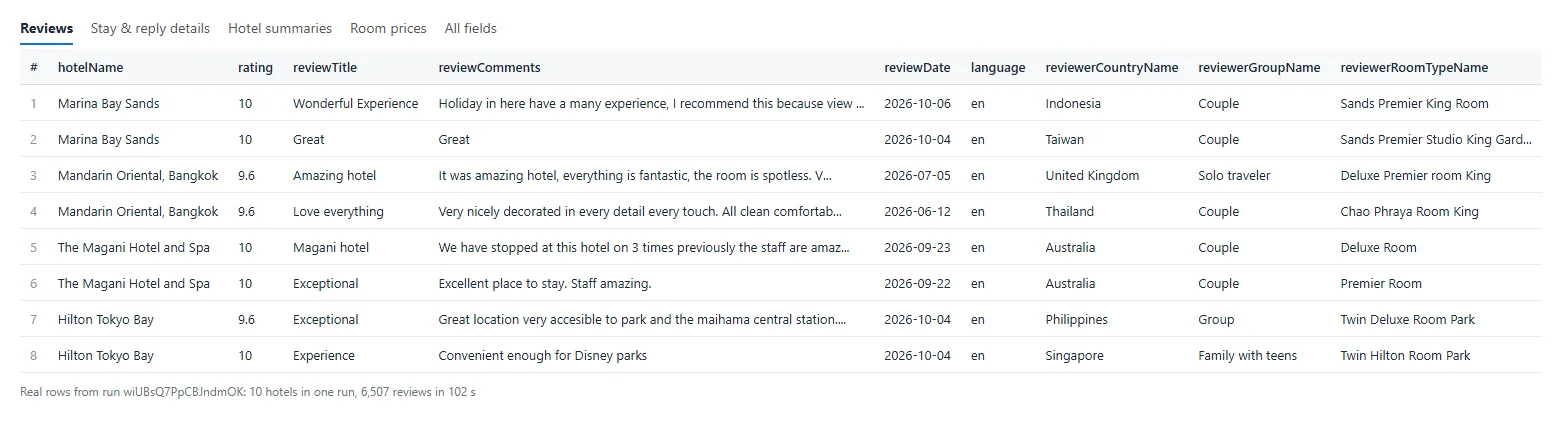Viewport: 1561px width, 427px height.
Task: Click the Indonesia country cell
Action: click(1073, 104)
